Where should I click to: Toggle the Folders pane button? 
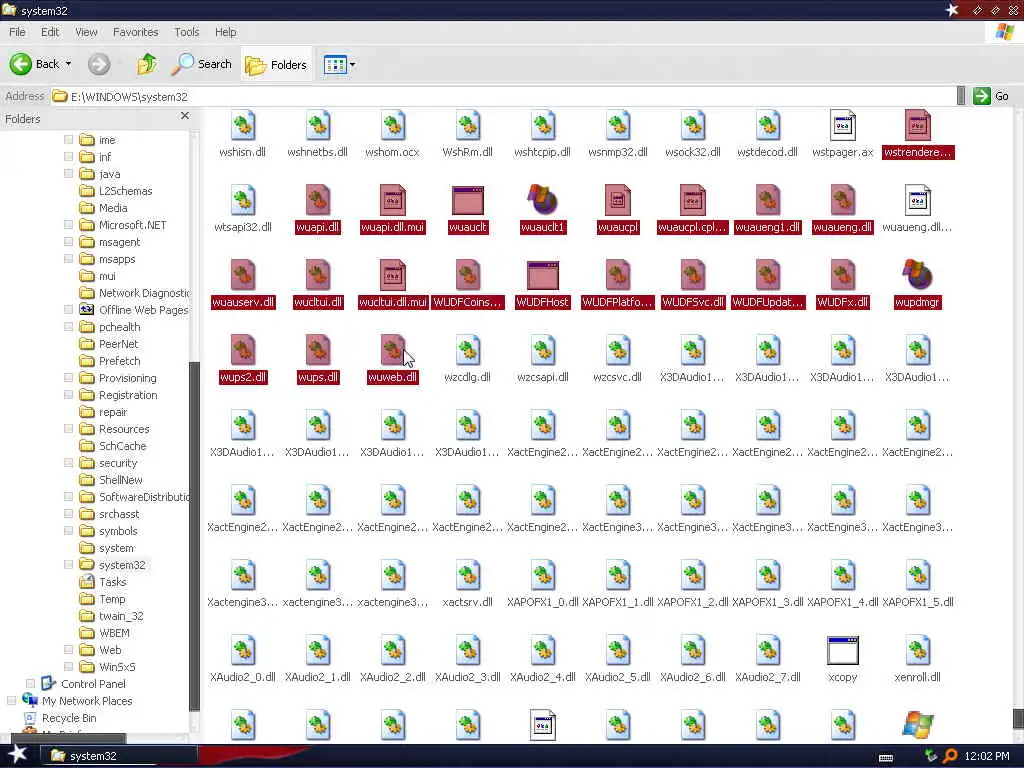pos(276,64)
